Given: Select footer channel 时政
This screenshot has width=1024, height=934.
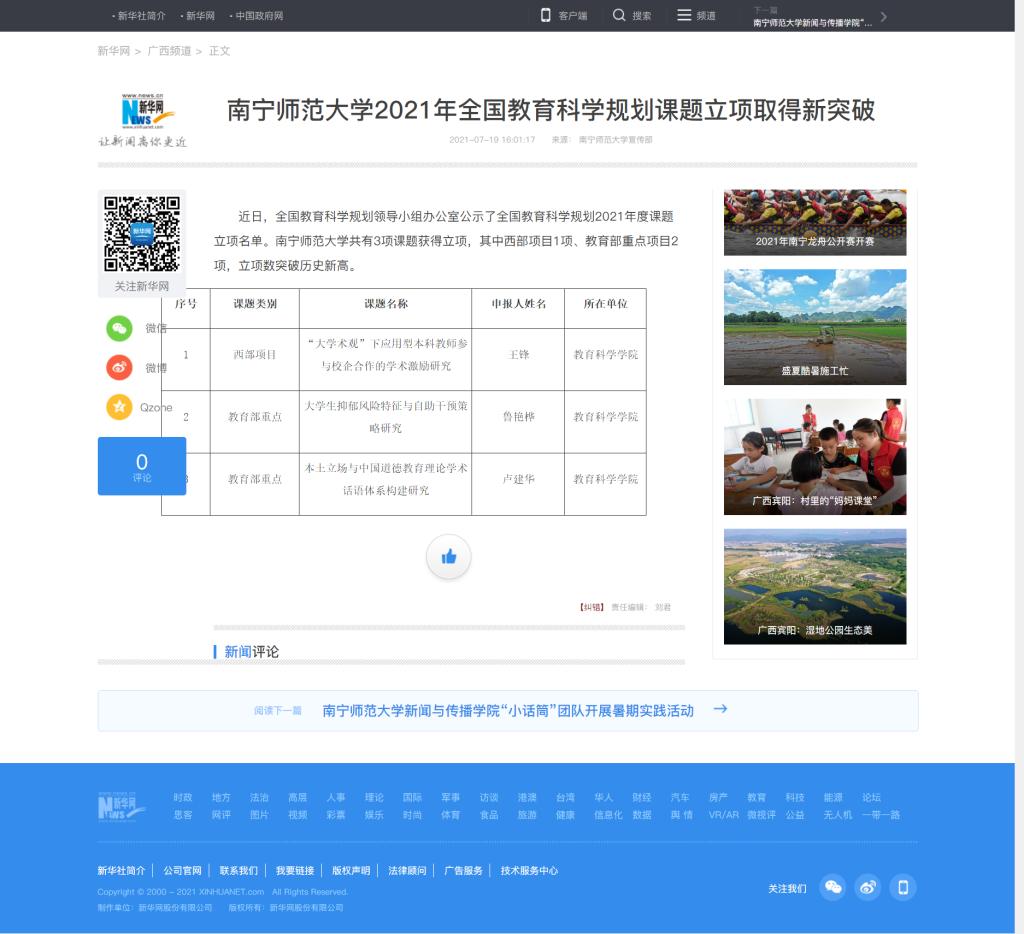Looking at the screenshot, I should [183, 797].
